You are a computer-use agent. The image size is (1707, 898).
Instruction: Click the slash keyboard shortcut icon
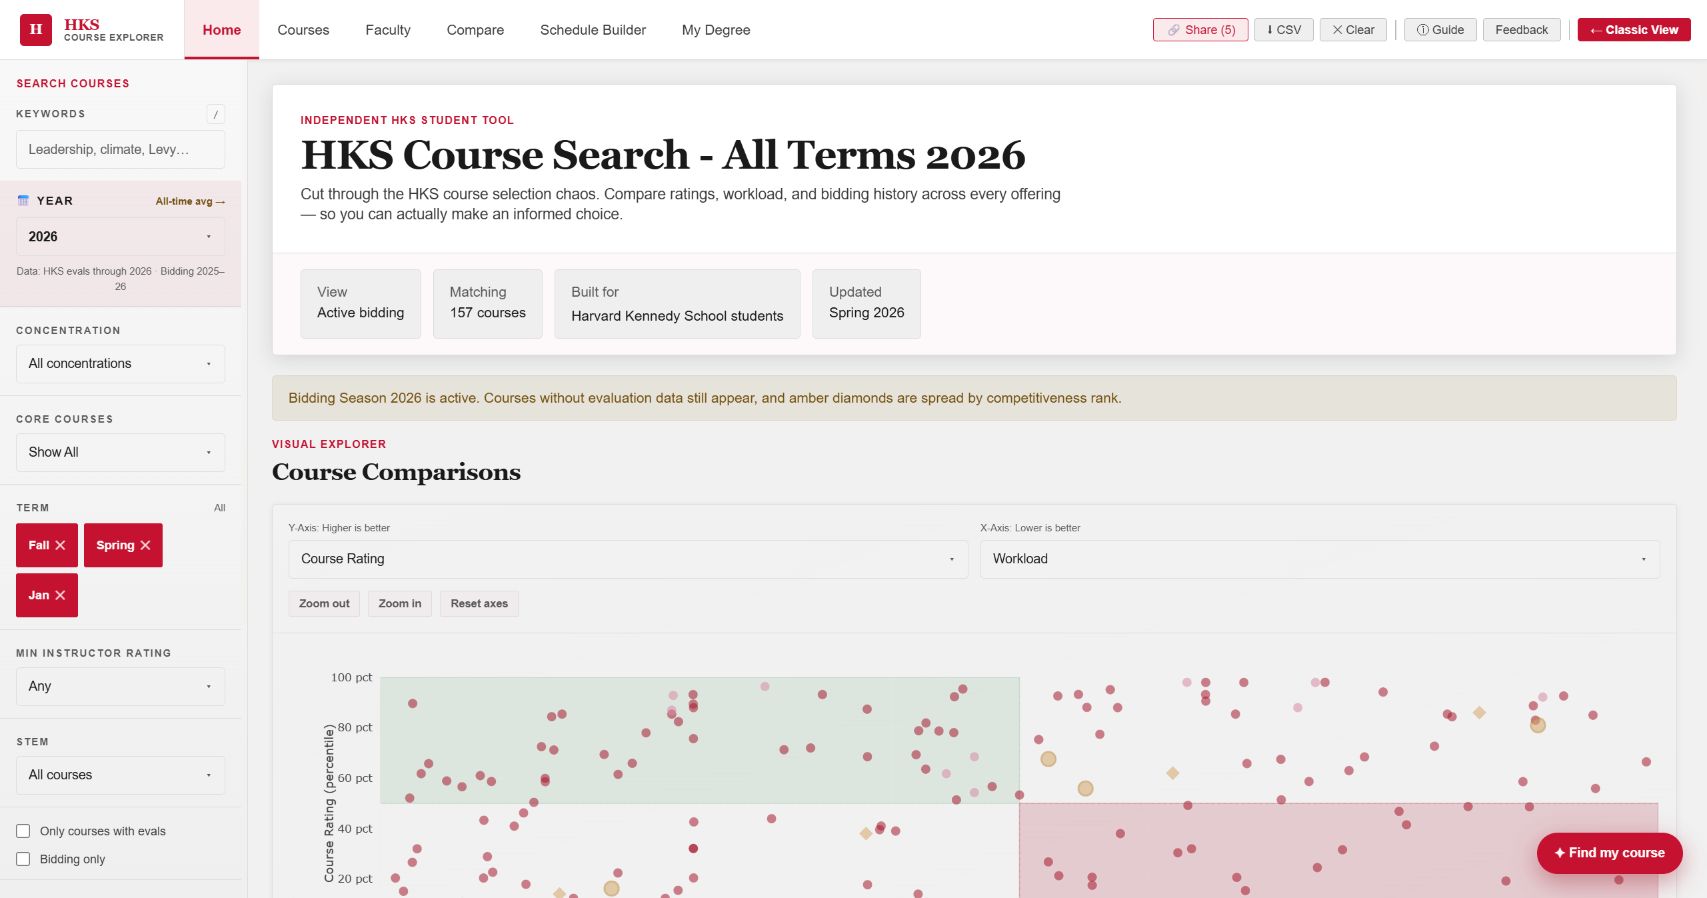coord(216,114)
